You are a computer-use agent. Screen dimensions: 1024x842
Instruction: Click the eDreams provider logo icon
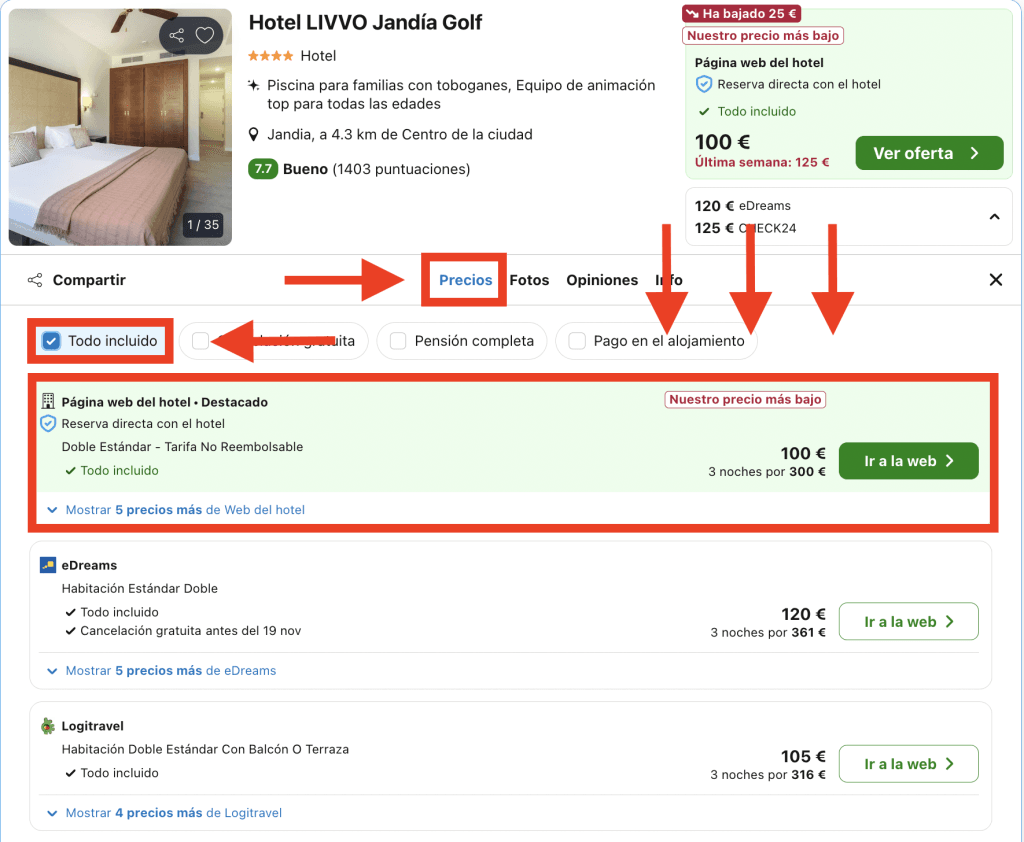coord(47,565)
